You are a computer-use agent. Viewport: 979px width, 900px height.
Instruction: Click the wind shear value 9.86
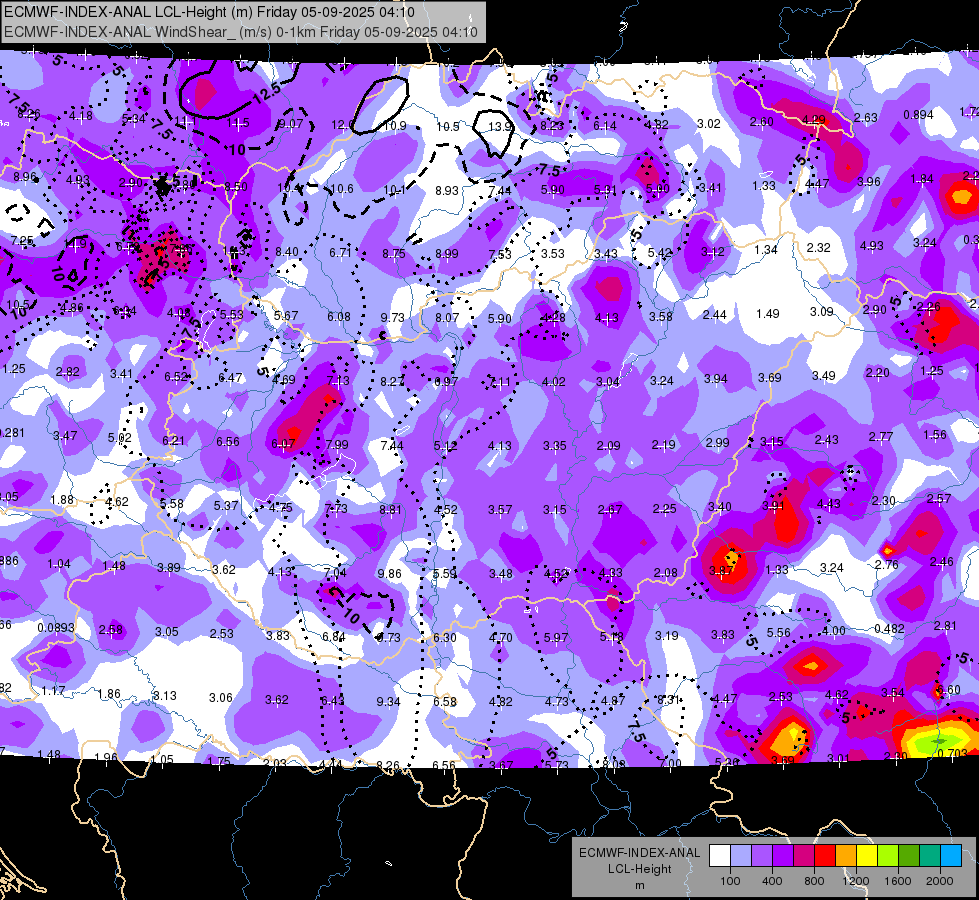390,573
